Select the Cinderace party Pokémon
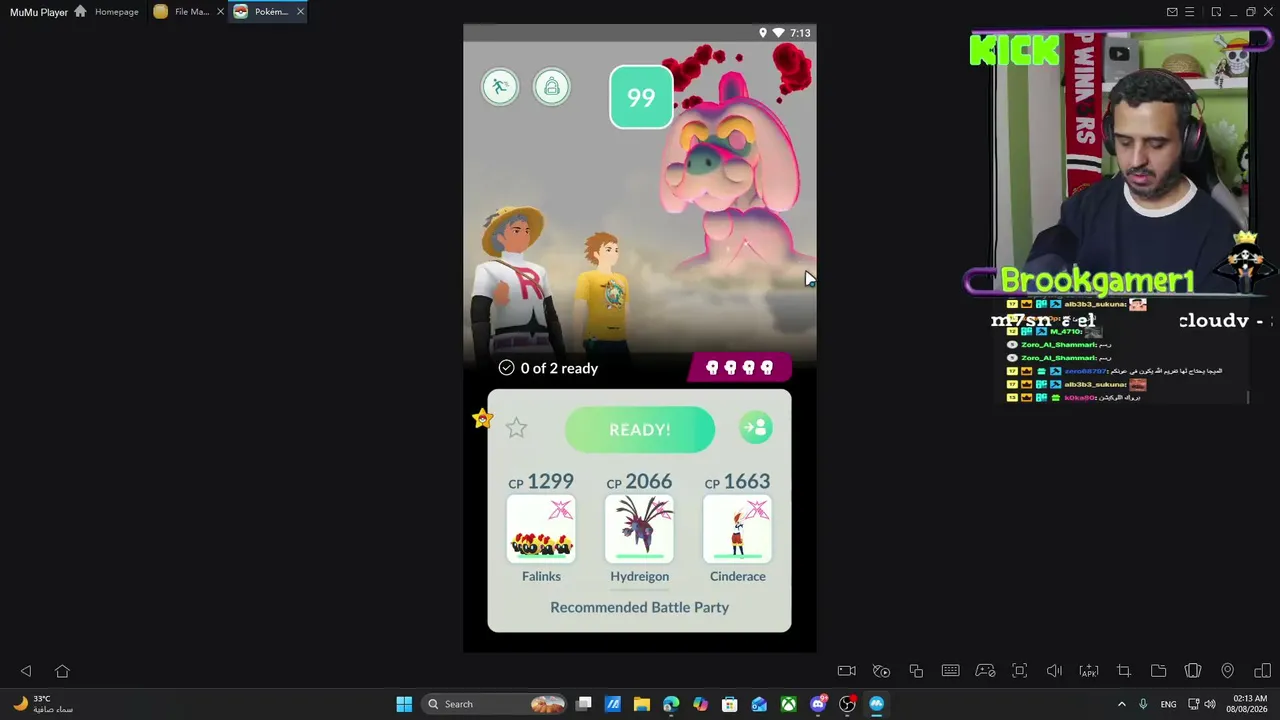 point(738,528)
